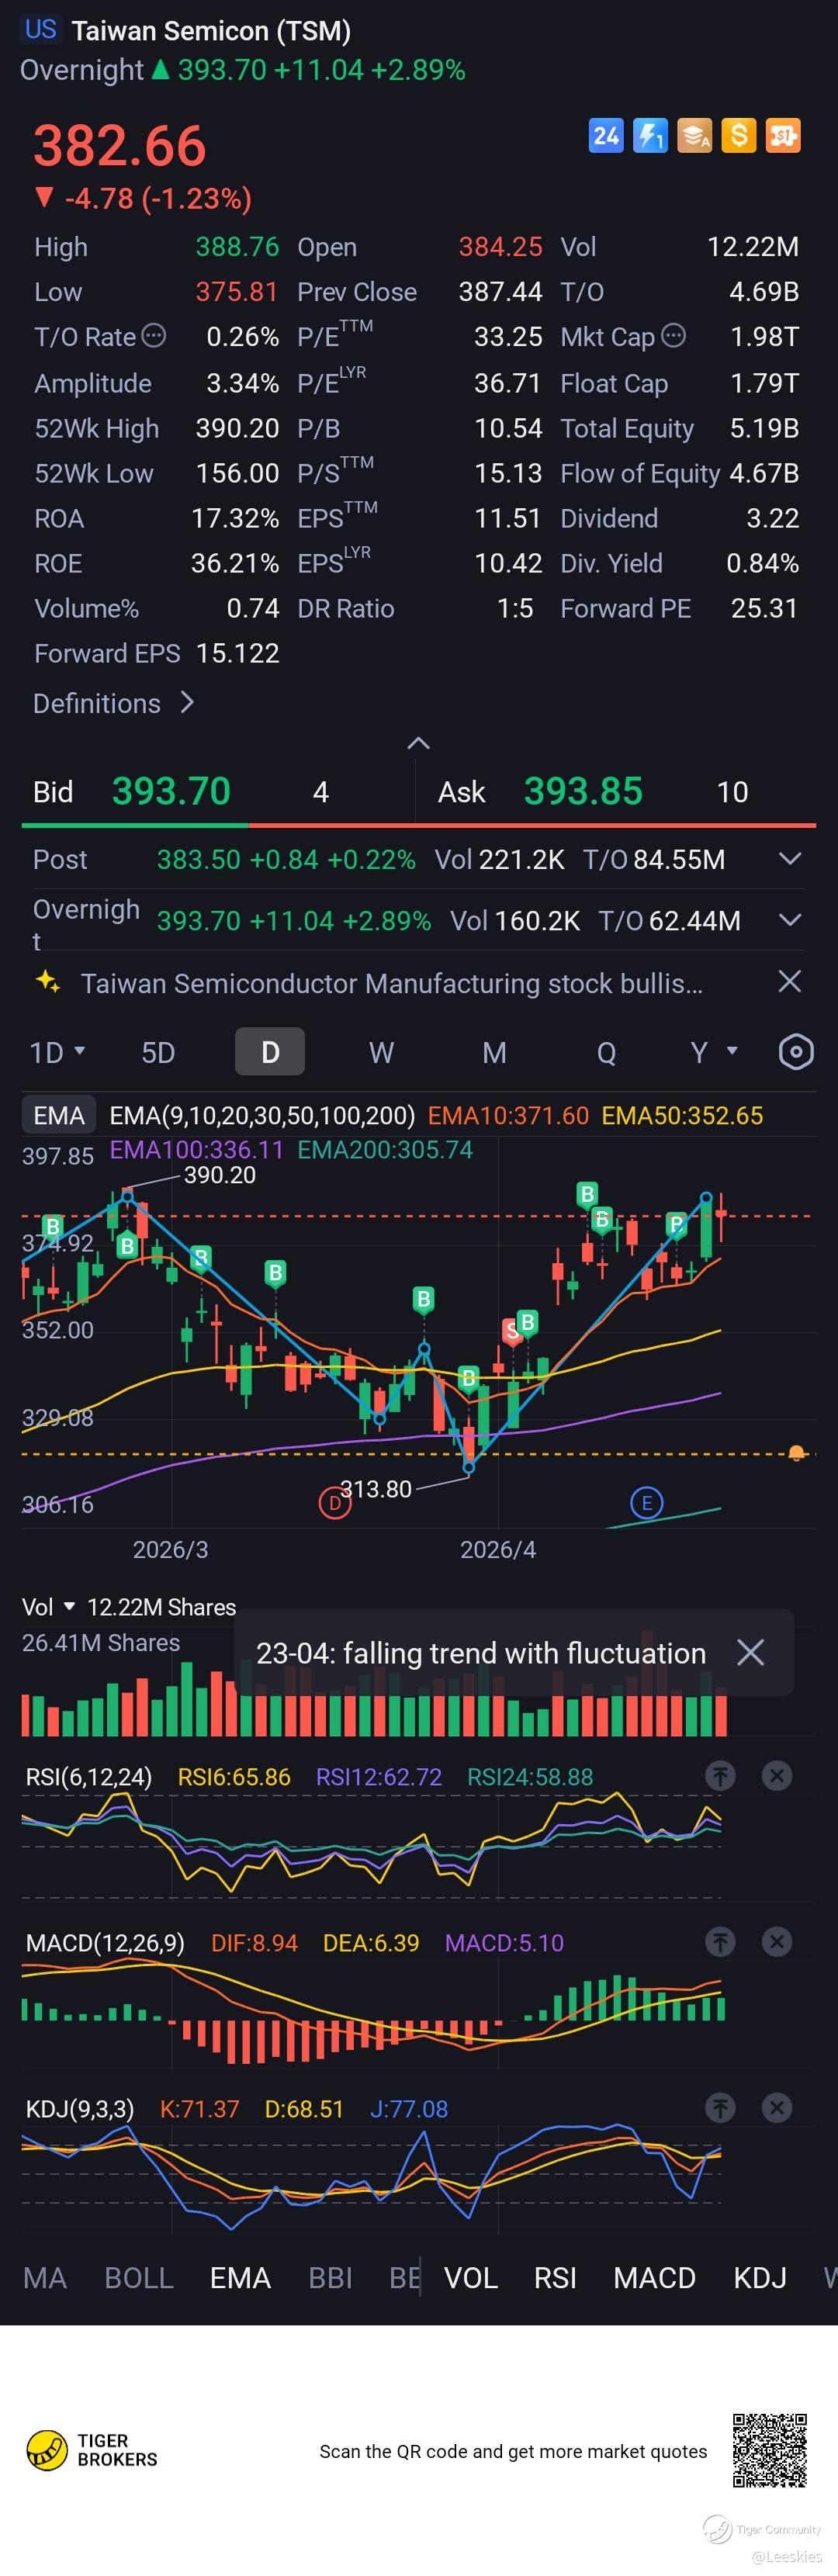This screenshot has width=838, height=2576.
Task: Open chart settings target icon
Action: point(796,1052)
